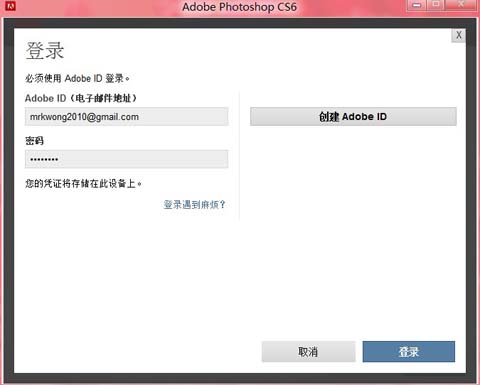
Task: Click the 登录 heading text
Action: click(x=45, y=51)
